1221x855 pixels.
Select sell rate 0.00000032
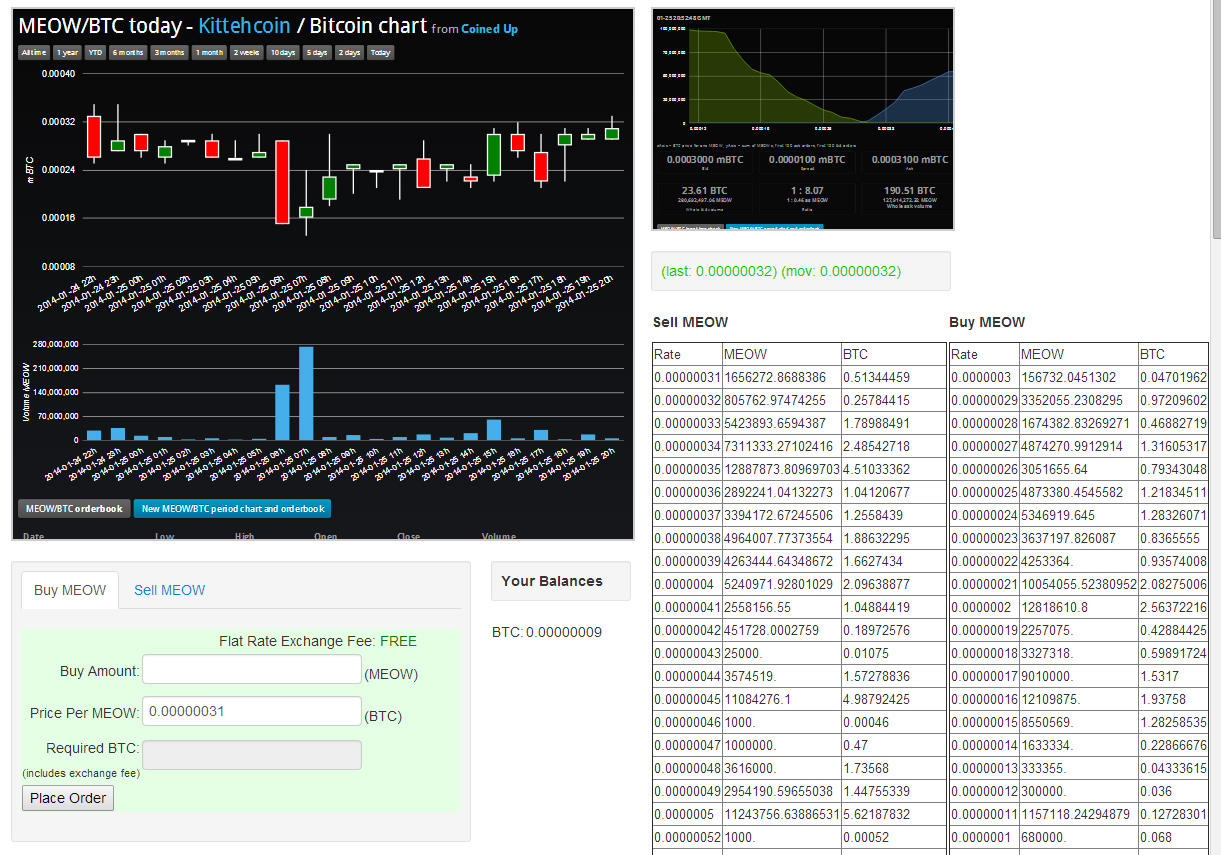687,400
